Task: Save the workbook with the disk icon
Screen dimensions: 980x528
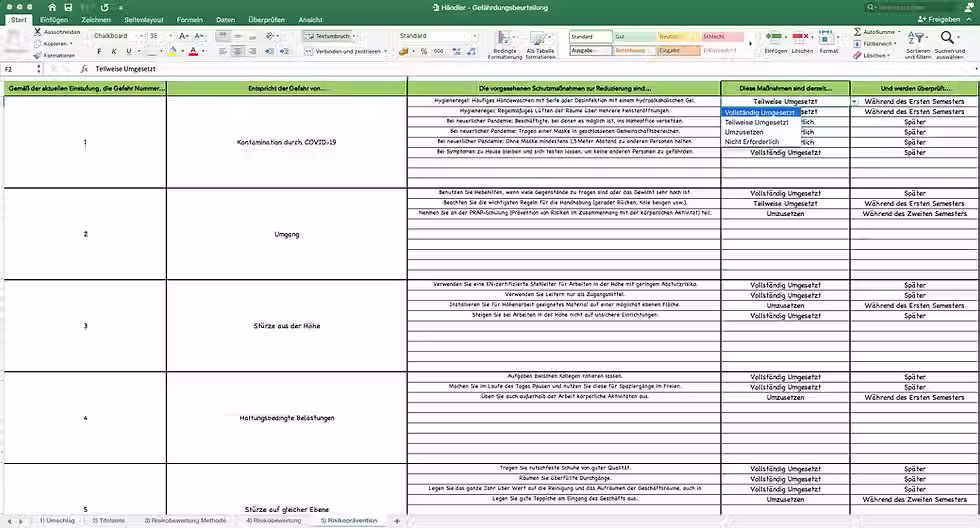Action: coord(68,7)
